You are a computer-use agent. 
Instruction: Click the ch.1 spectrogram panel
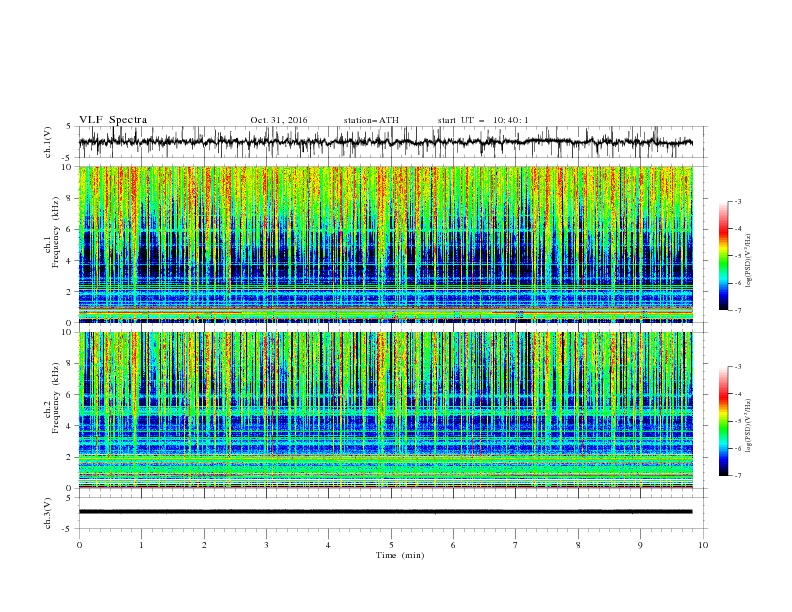coord(385,244)
